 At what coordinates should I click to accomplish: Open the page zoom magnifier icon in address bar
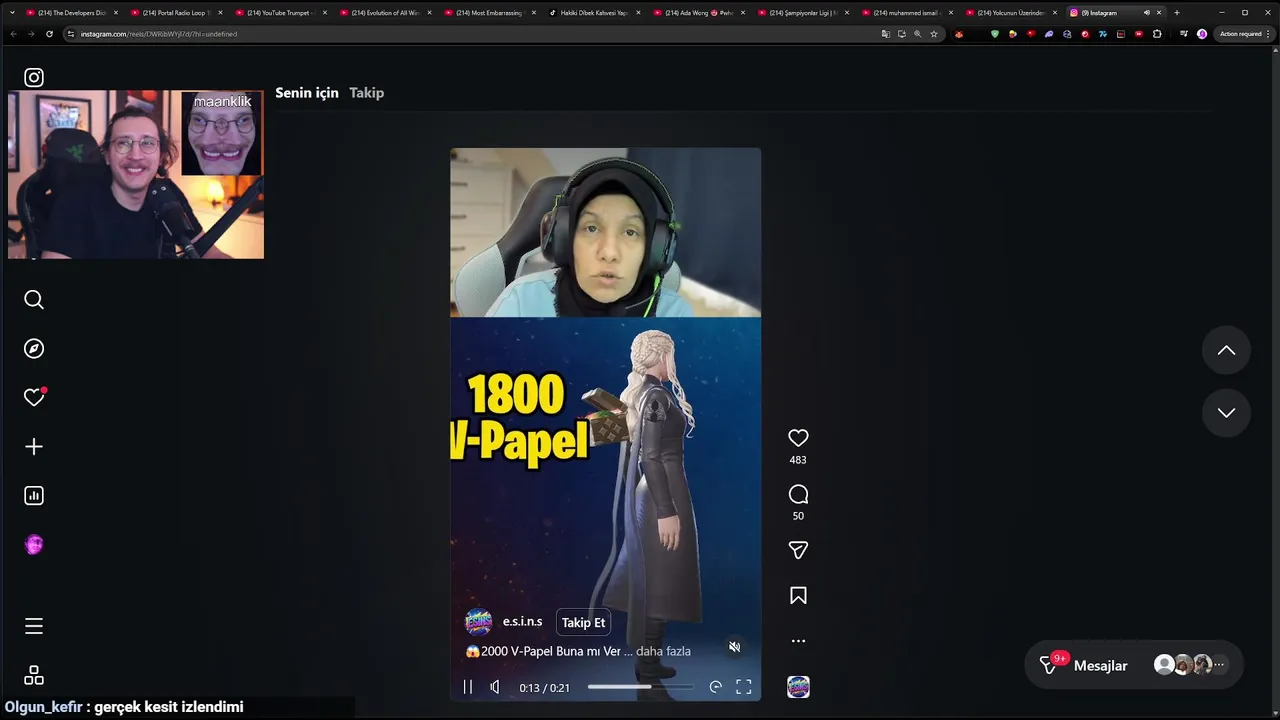point(918,34)
